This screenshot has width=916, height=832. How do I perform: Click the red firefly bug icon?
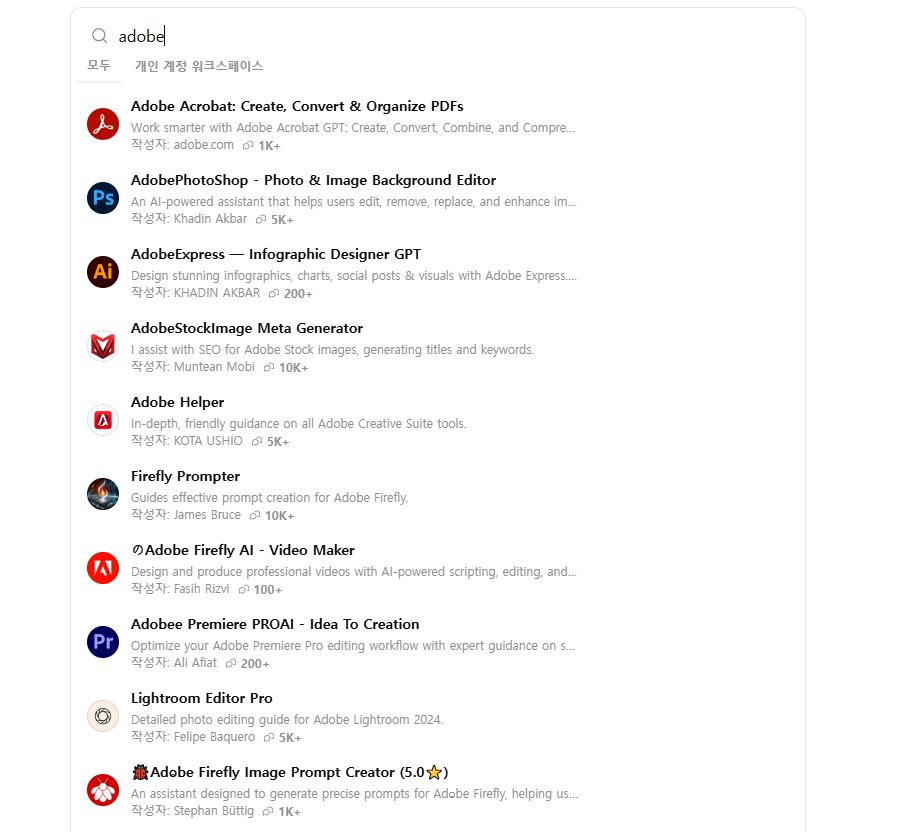(x=103, y=790)
